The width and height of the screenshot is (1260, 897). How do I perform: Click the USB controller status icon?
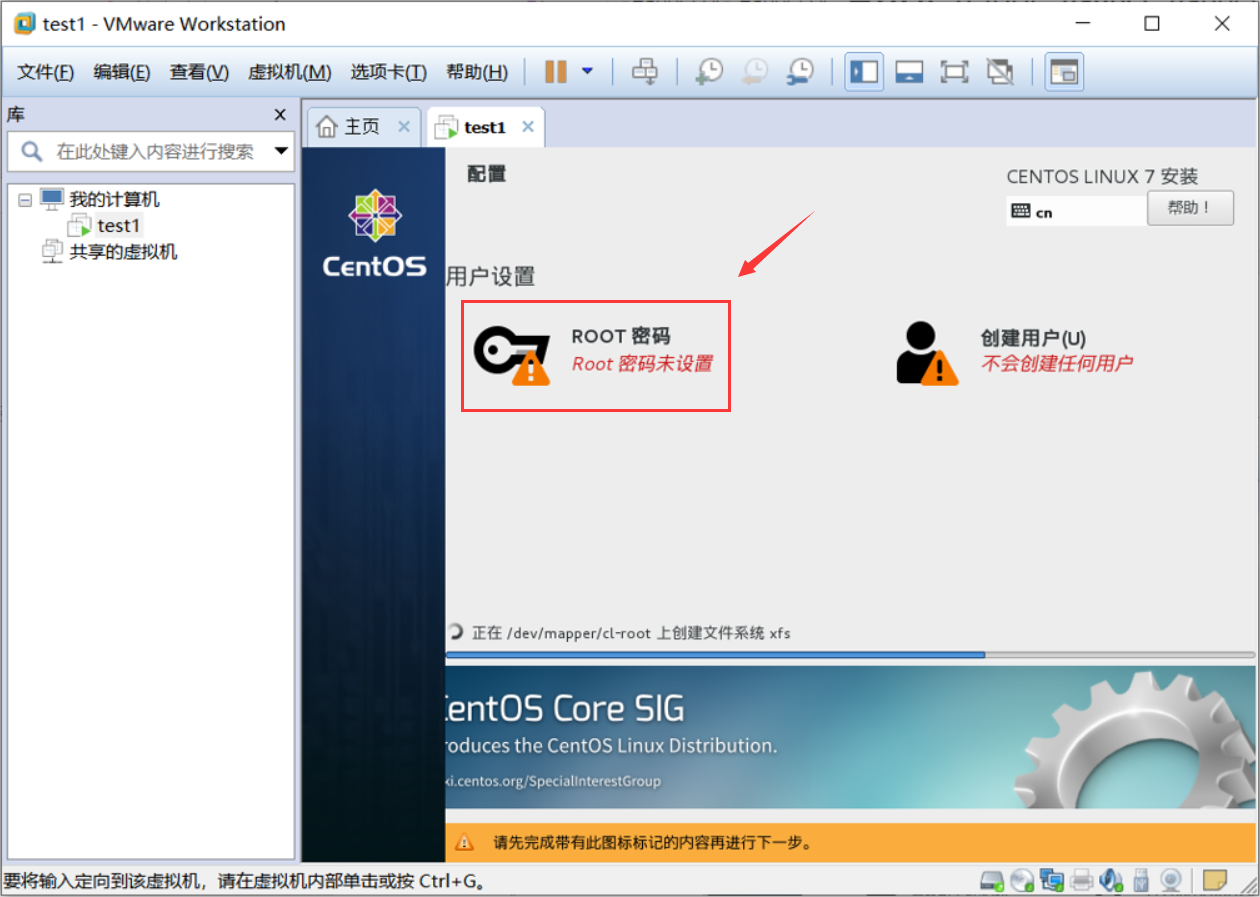[1141, 880]
